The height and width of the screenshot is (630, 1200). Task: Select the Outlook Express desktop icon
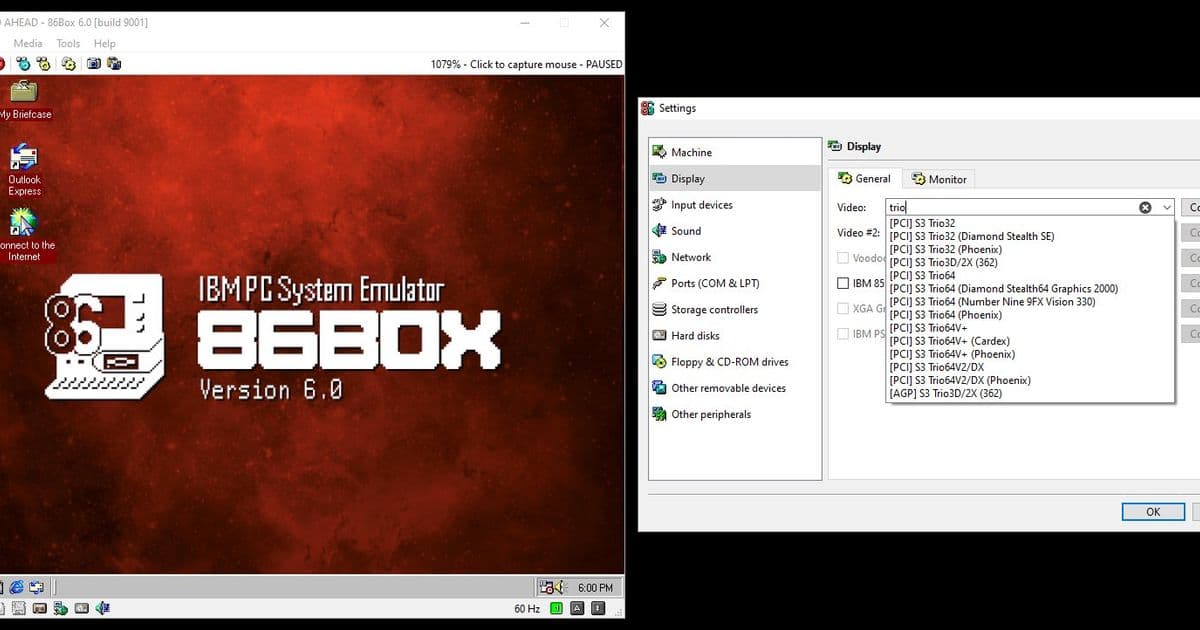[24, 171]
